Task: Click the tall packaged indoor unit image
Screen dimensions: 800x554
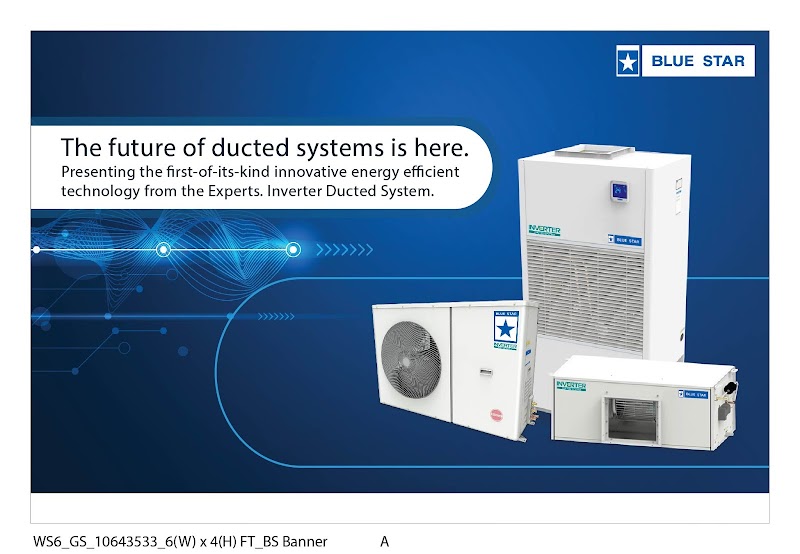Action: click(604, 253)
